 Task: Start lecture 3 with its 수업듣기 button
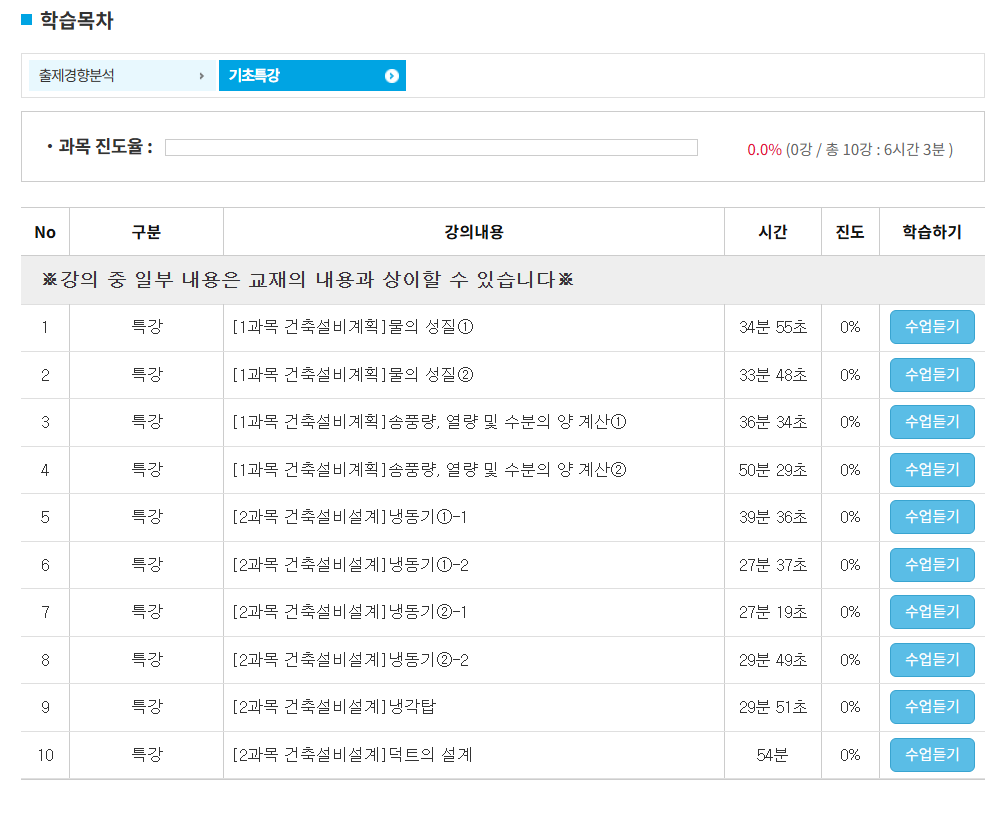(x=931, y=422)
